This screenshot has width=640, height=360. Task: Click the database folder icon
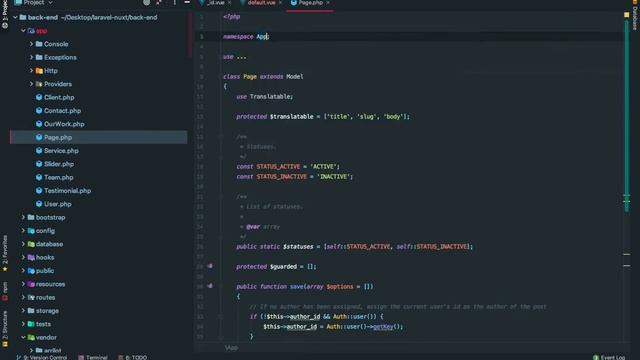click(31, 244)
